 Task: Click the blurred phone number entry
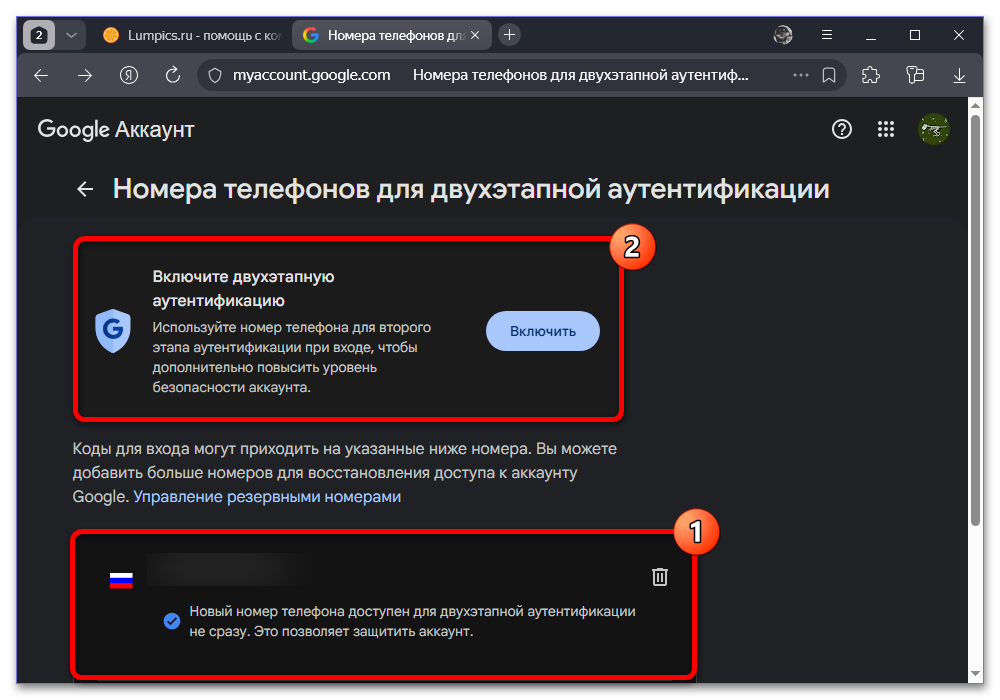(x=230, y=569)
